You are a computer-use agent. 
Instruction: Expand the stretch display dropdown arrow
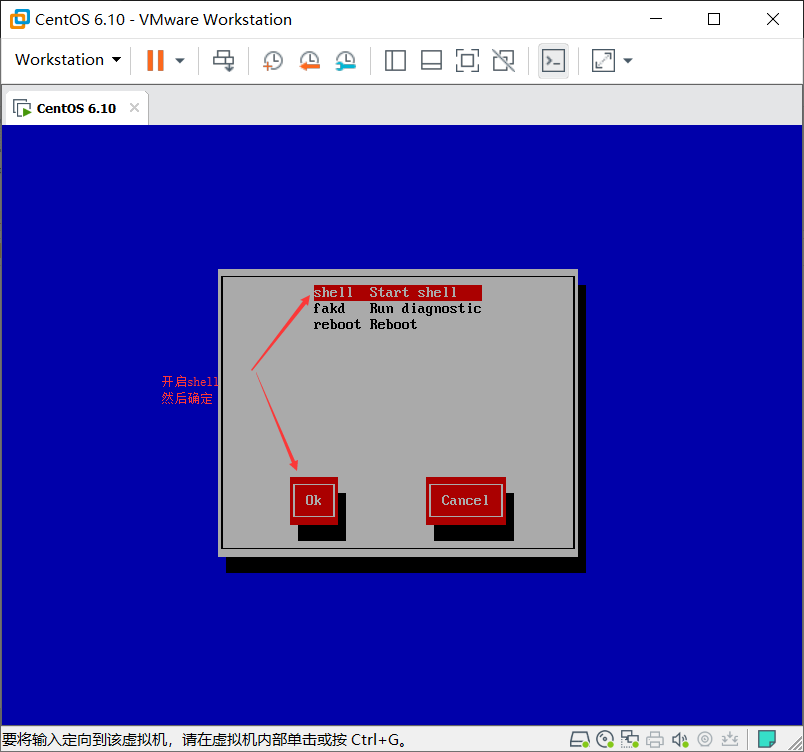(x=628, y=60)
